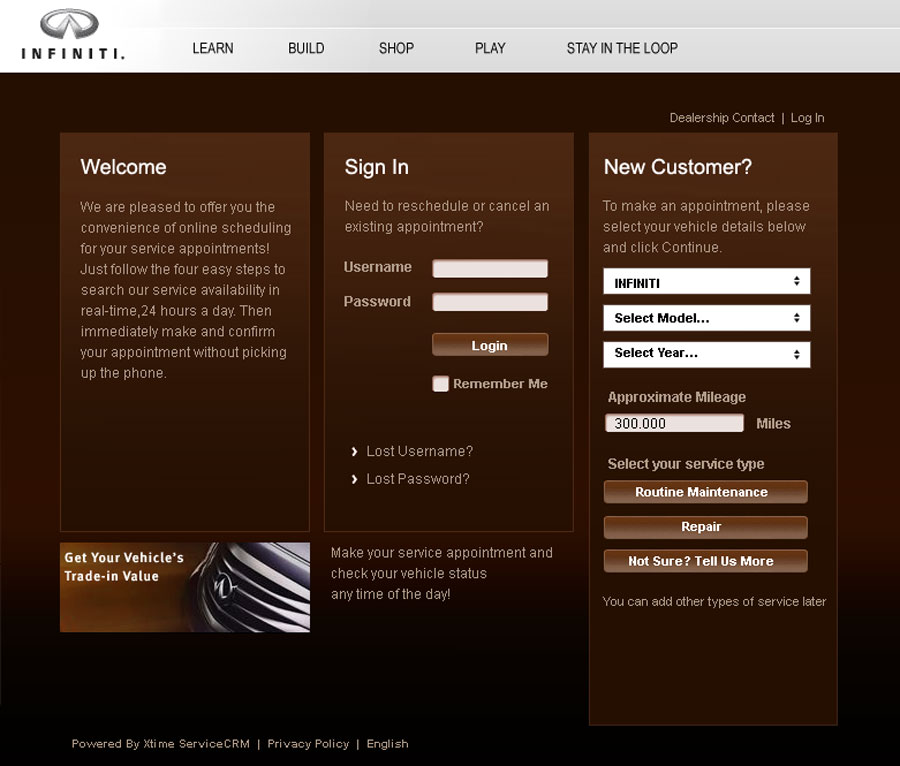Click the Privacy Policy footer link
900x766 pixels.
coord(308,744)
